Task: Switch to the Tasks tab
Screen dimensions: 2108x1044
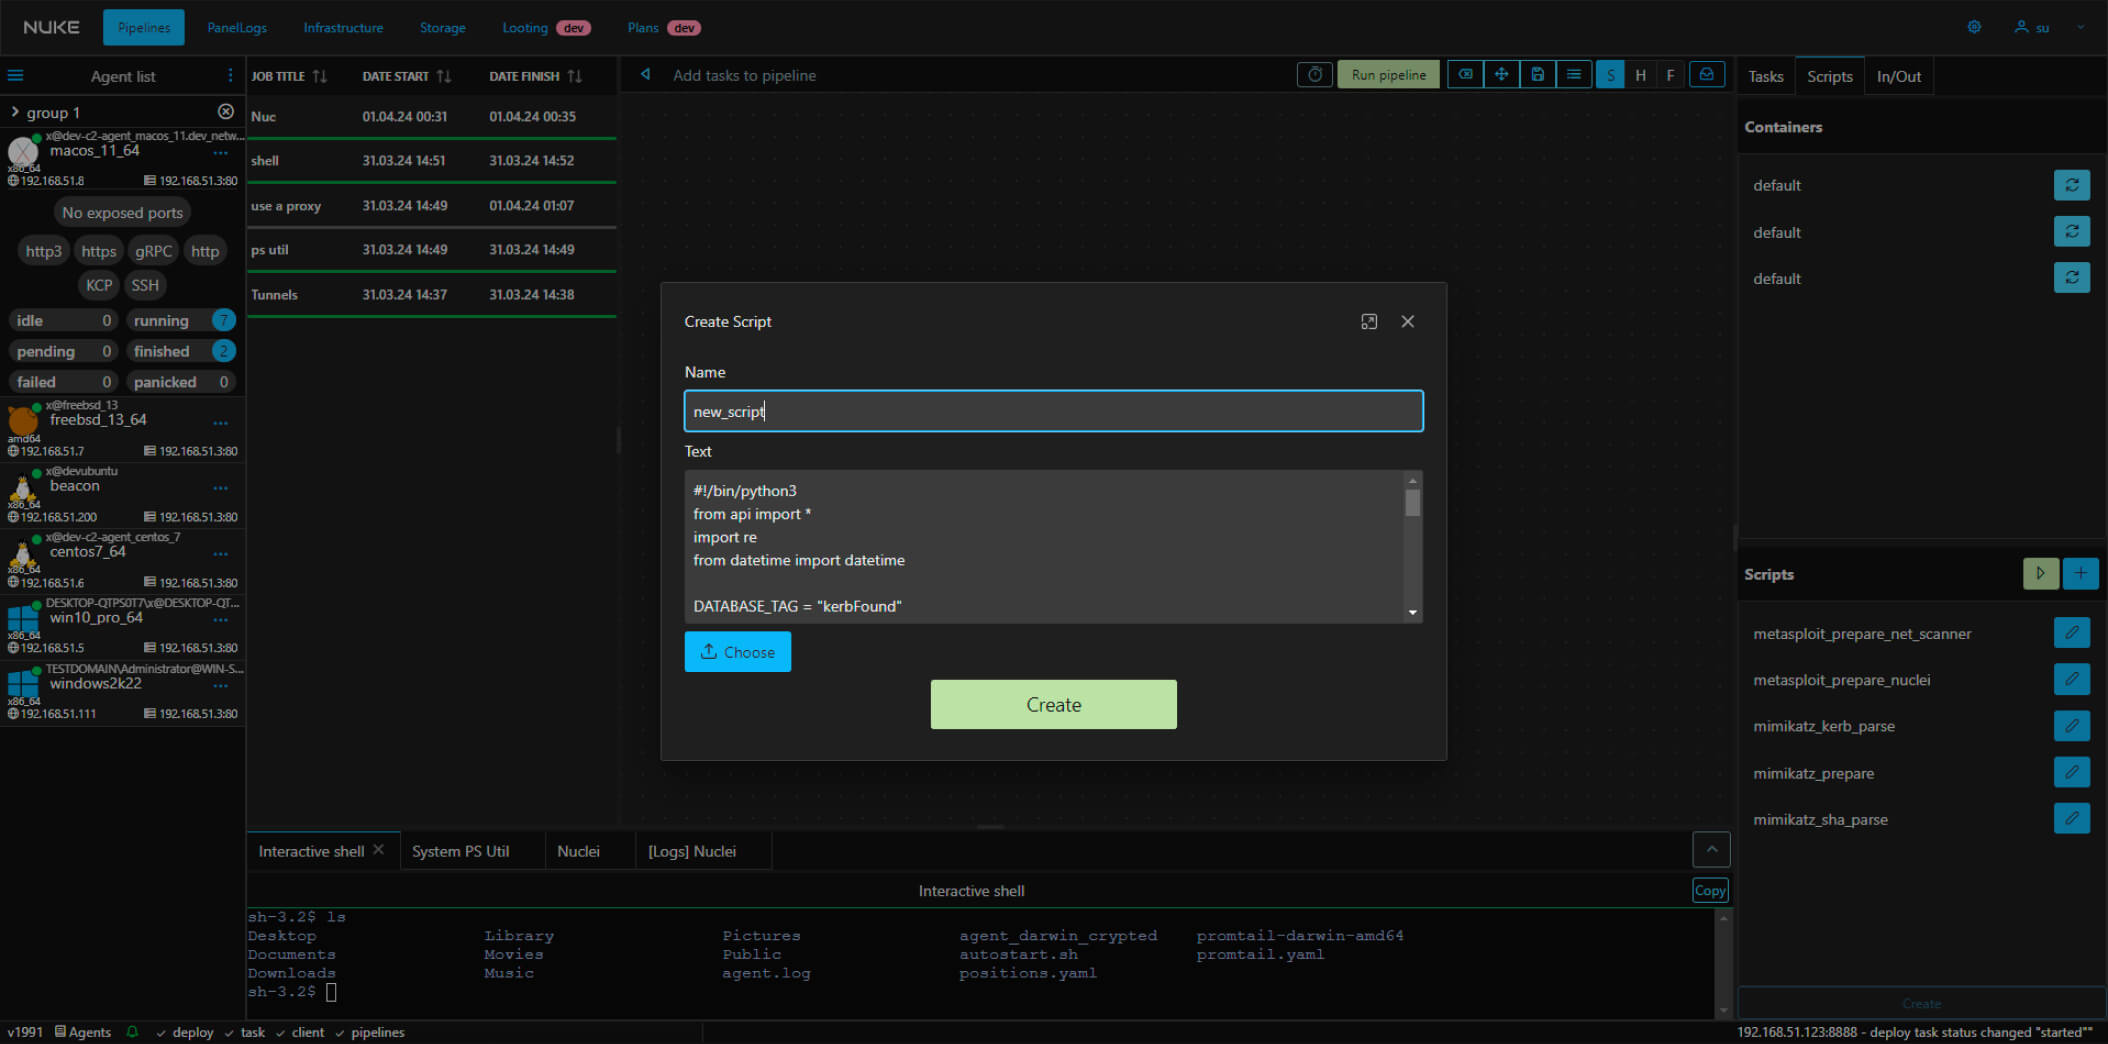Action: coord(1765,76)
